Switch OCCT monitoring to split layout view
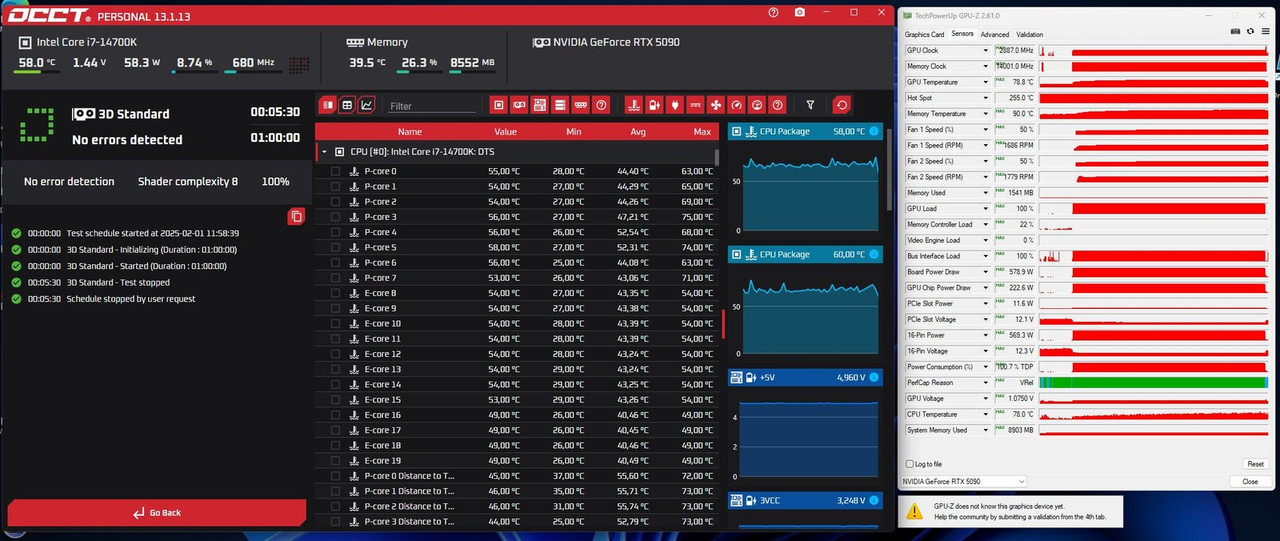 [327, 105]
